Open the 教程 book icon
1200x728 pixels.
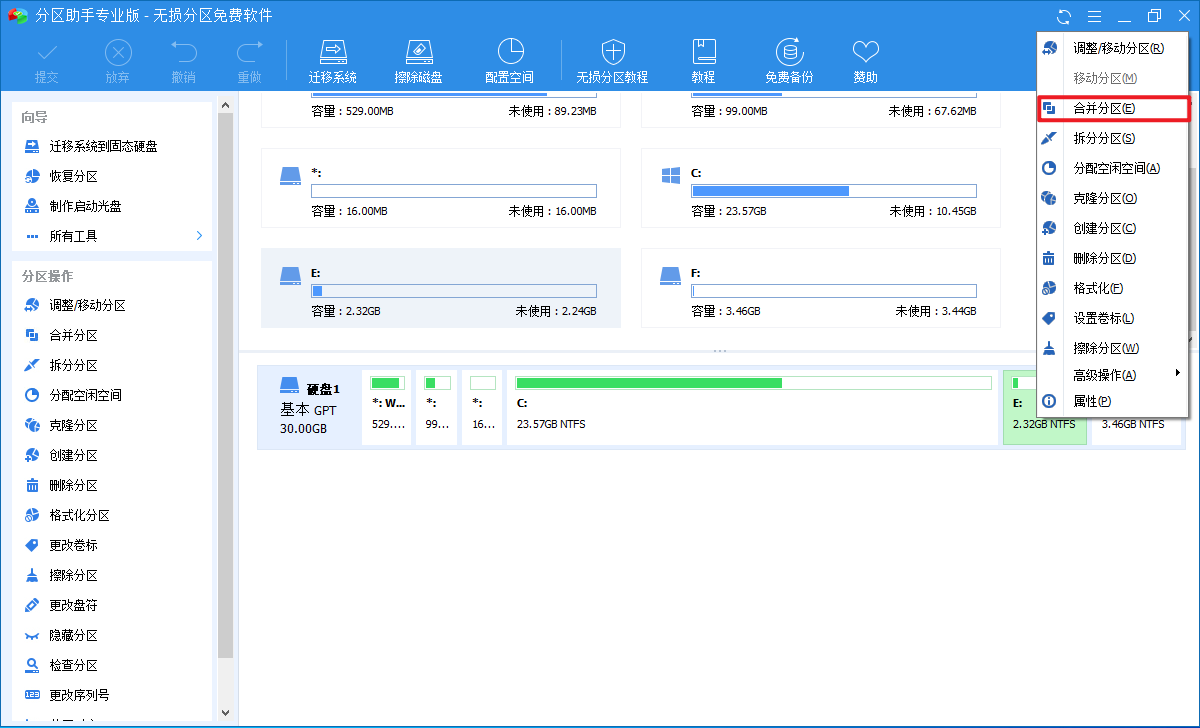click(x=703, y=62)
